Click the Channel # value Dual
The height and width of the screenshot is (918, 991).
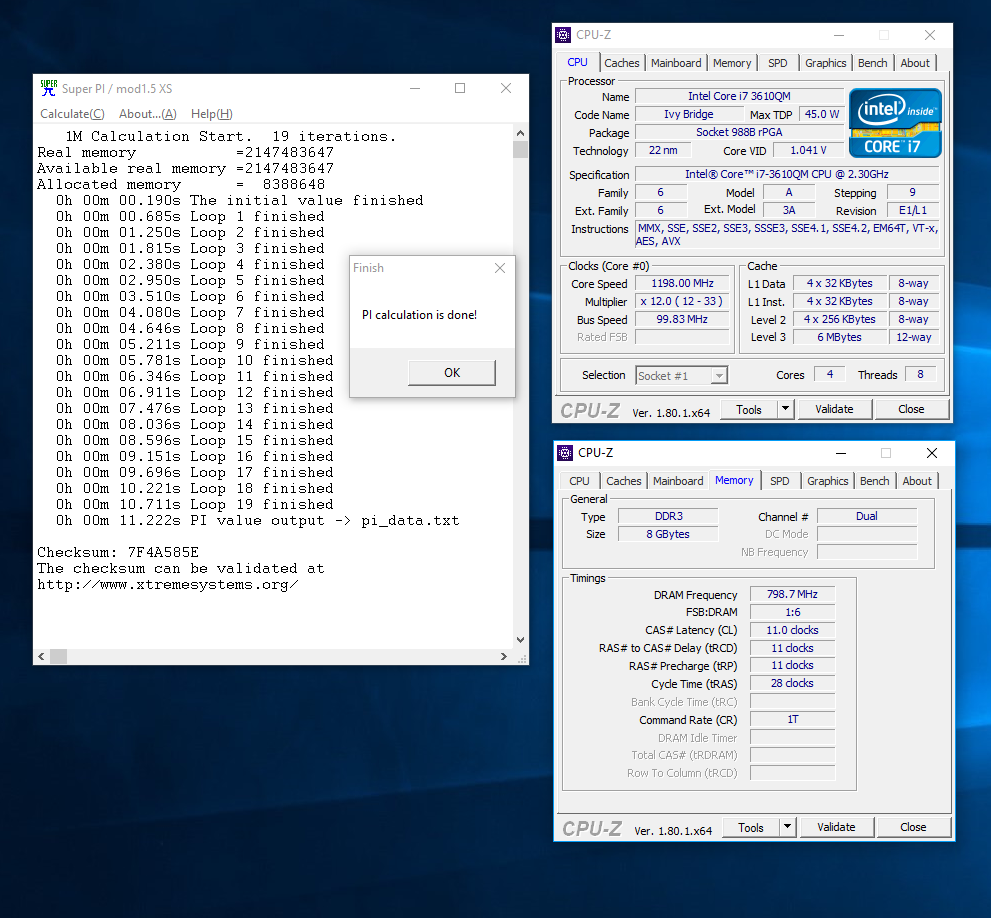click(867, 516)
